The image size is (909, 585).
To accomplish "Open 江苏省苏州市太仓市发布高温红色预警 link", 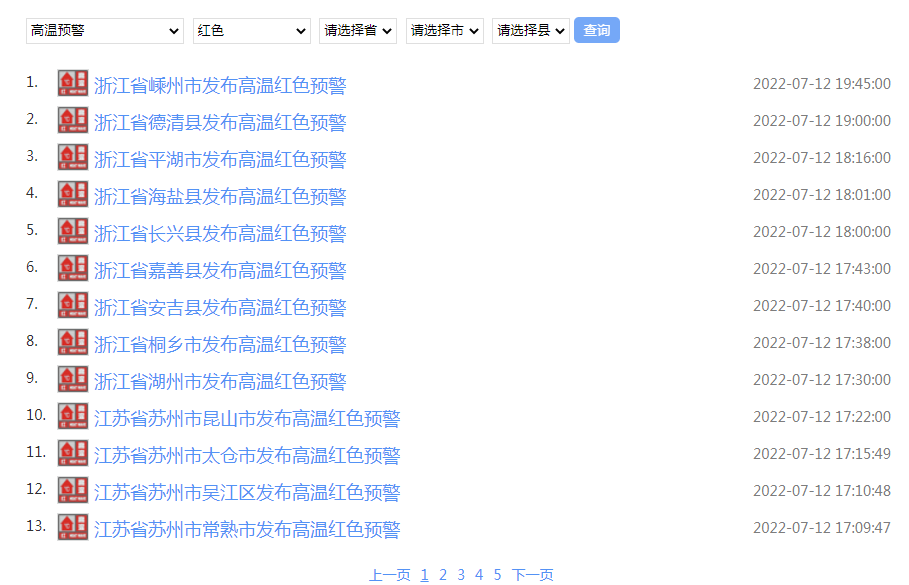I will tap(247, 455).
